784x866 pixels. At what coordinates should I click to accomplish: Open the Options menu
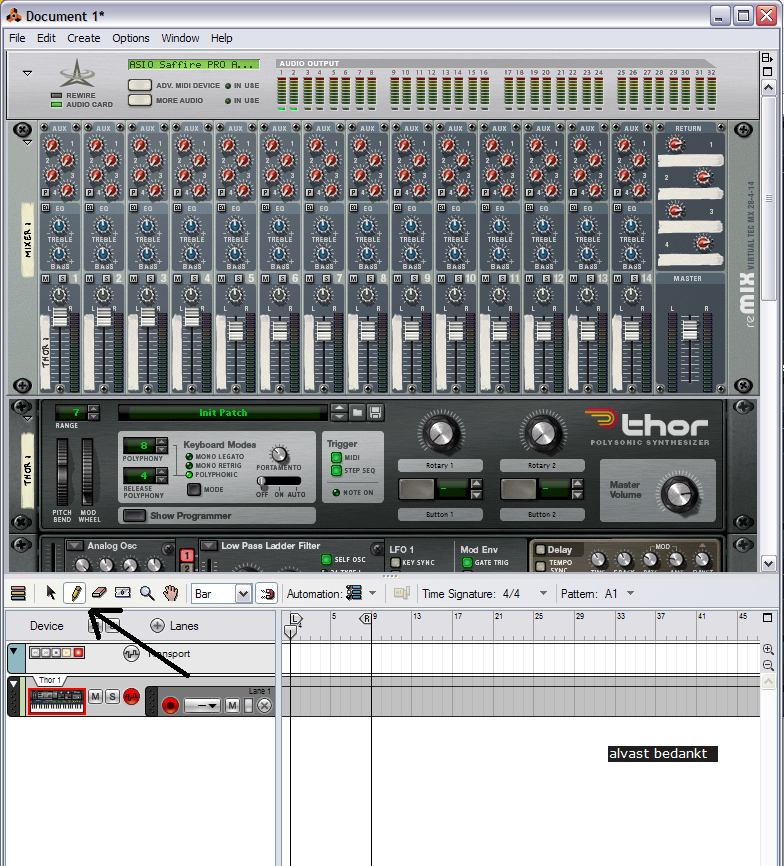[x=130, y=38]
